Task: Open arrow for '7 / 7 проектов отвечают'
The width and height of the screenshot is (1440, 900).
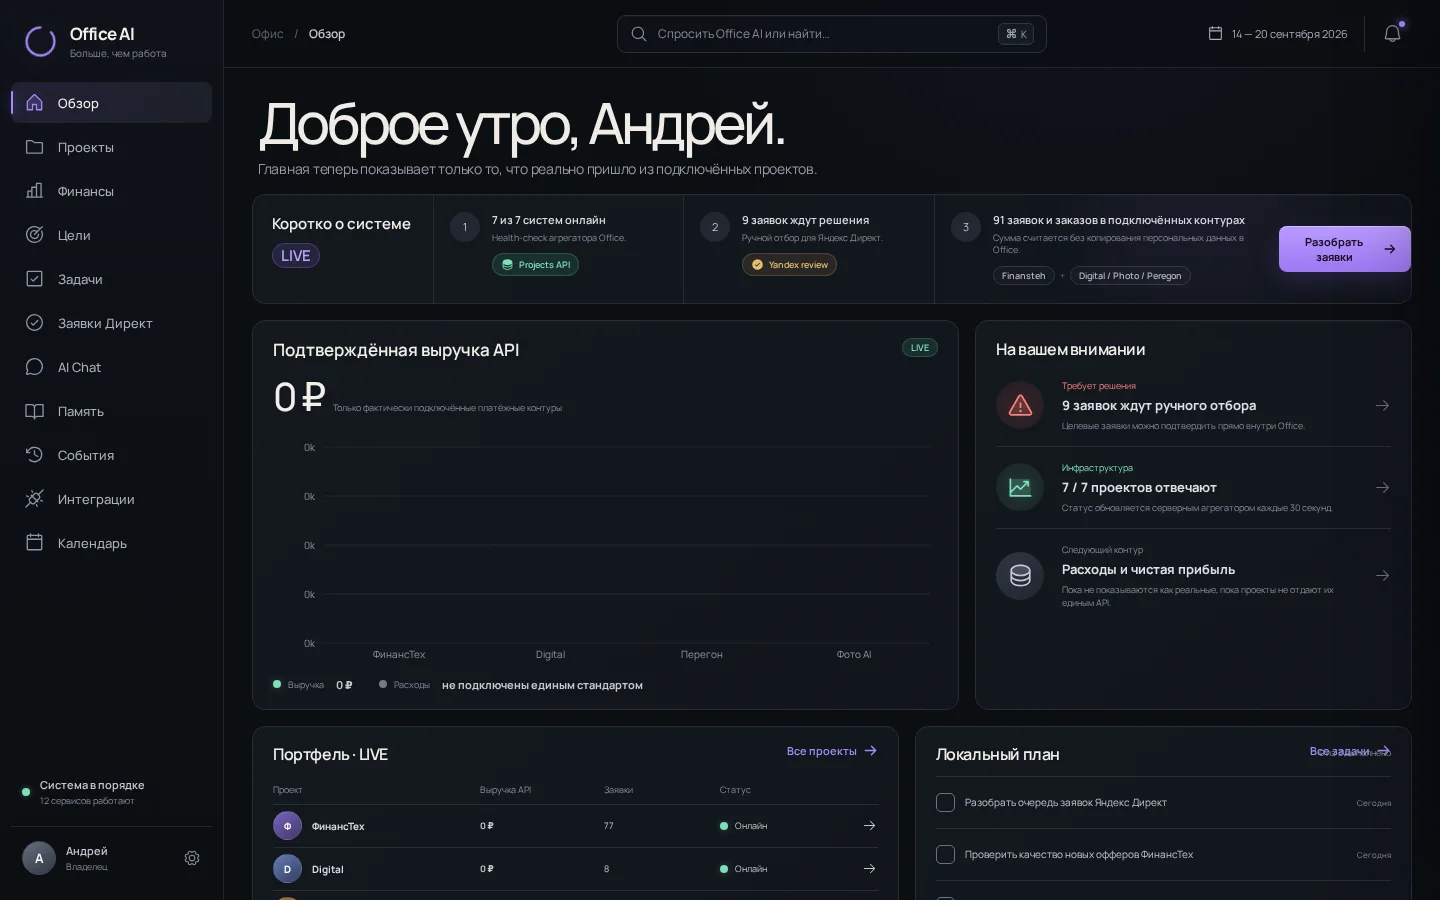Action: [1382, 487]
